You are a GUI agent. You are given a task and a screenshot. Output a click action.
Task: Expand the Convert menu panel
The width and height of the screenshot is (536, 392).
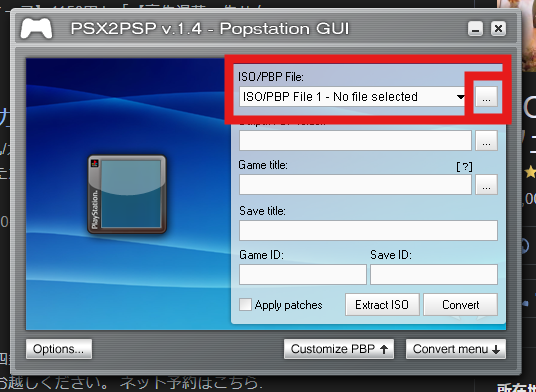[456, 349]
